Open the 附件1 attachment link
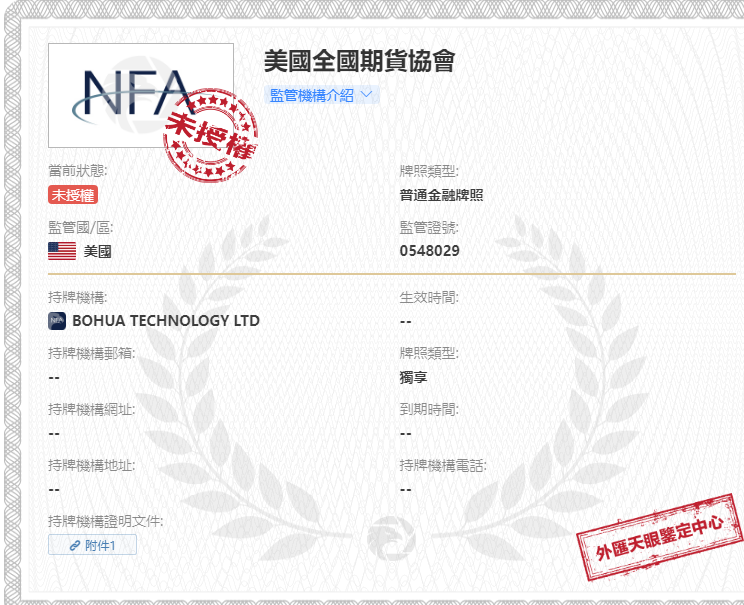This screenshot has height=605, width=744. click(x=93, y=545)
